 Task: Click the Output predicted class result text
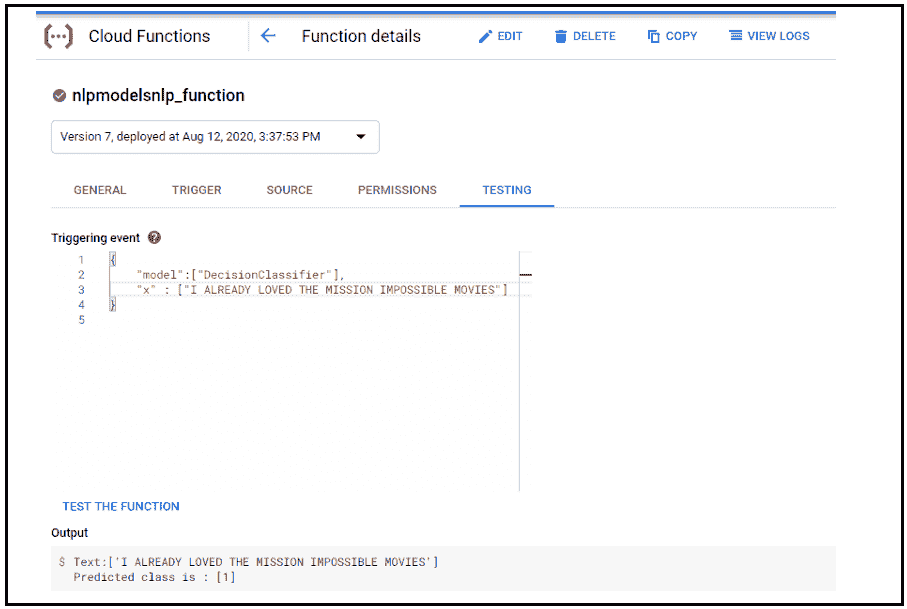pos(155,577)
